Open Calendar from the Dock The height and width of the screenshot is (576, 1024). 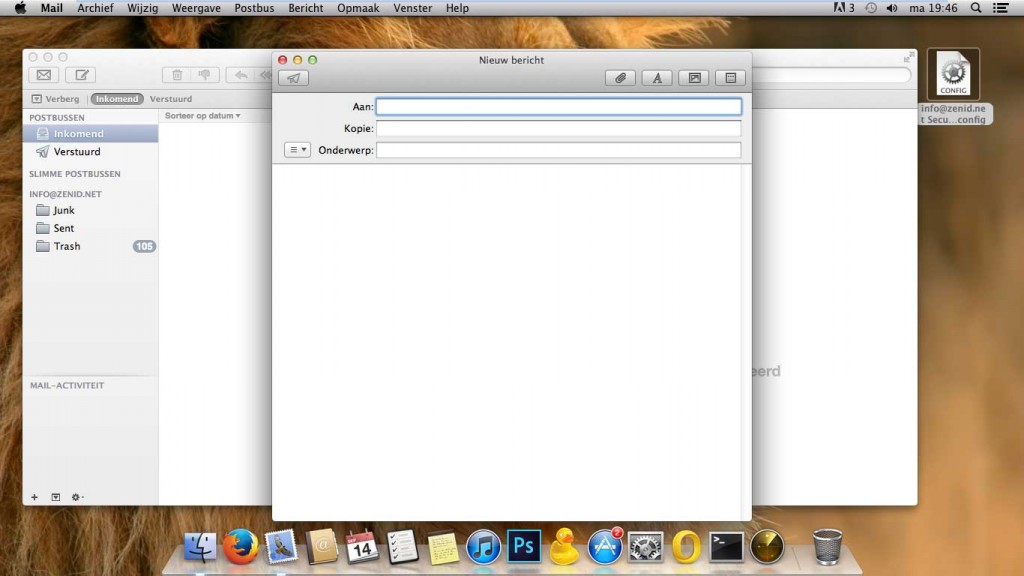tap(362, 547)
